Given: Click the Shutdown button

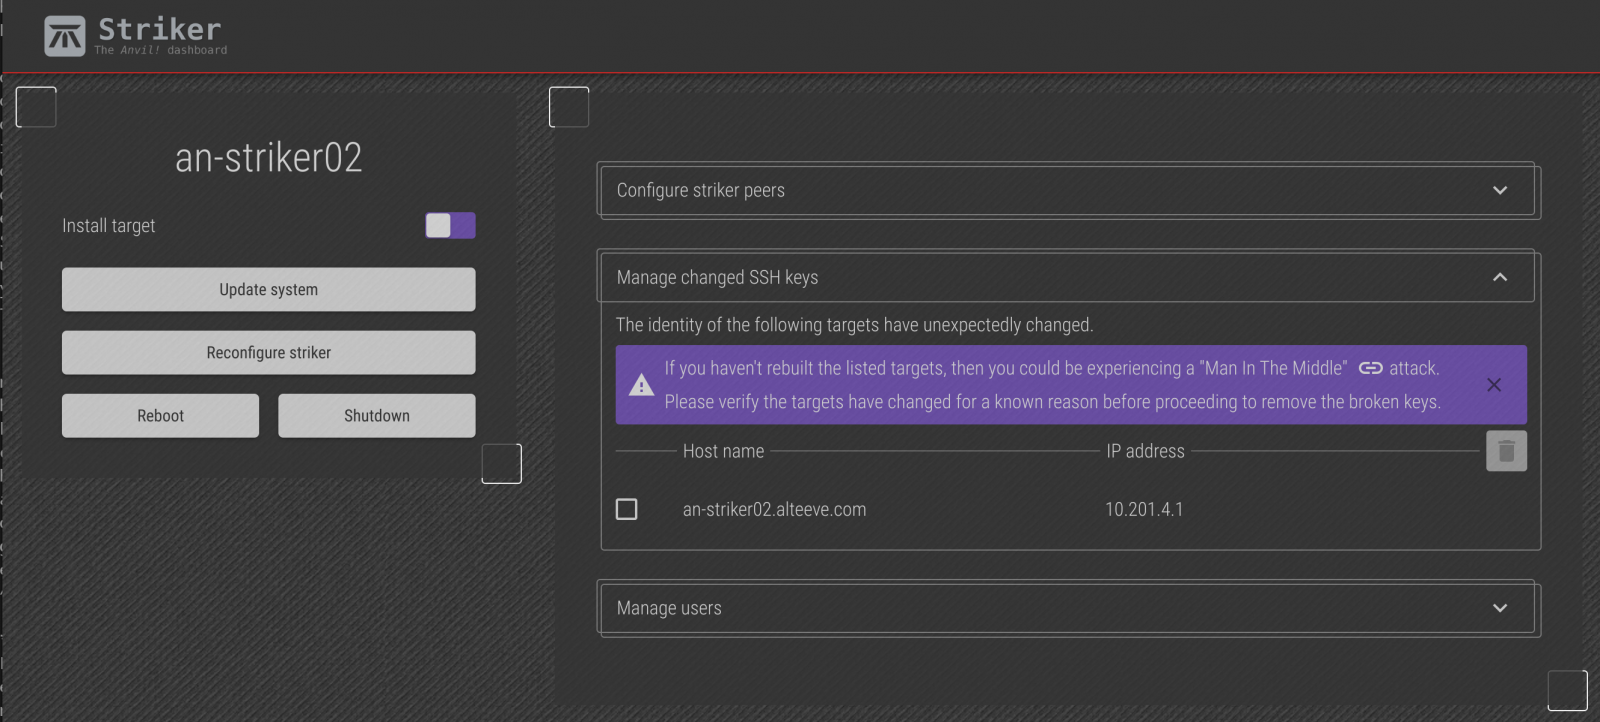Looking at the screenshot, I should [376, 416].
